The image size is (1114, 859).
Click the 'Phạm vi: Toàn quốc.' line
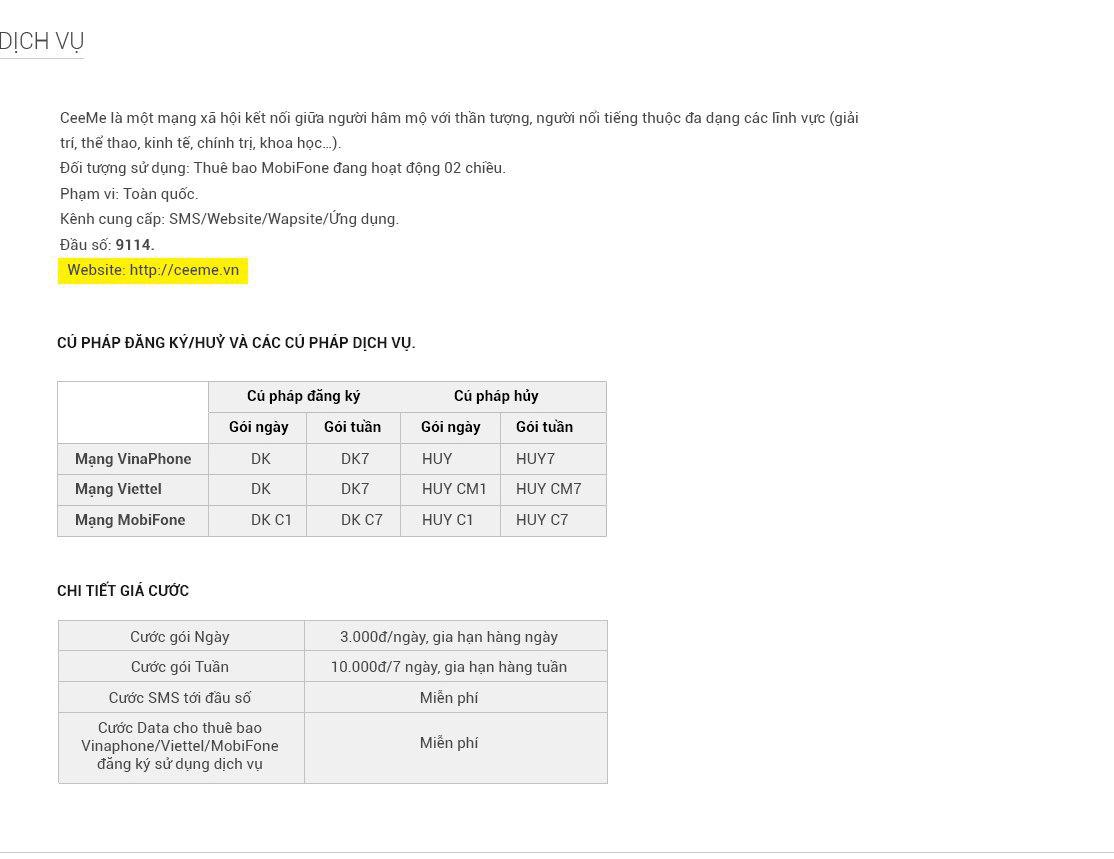[129, 194]
